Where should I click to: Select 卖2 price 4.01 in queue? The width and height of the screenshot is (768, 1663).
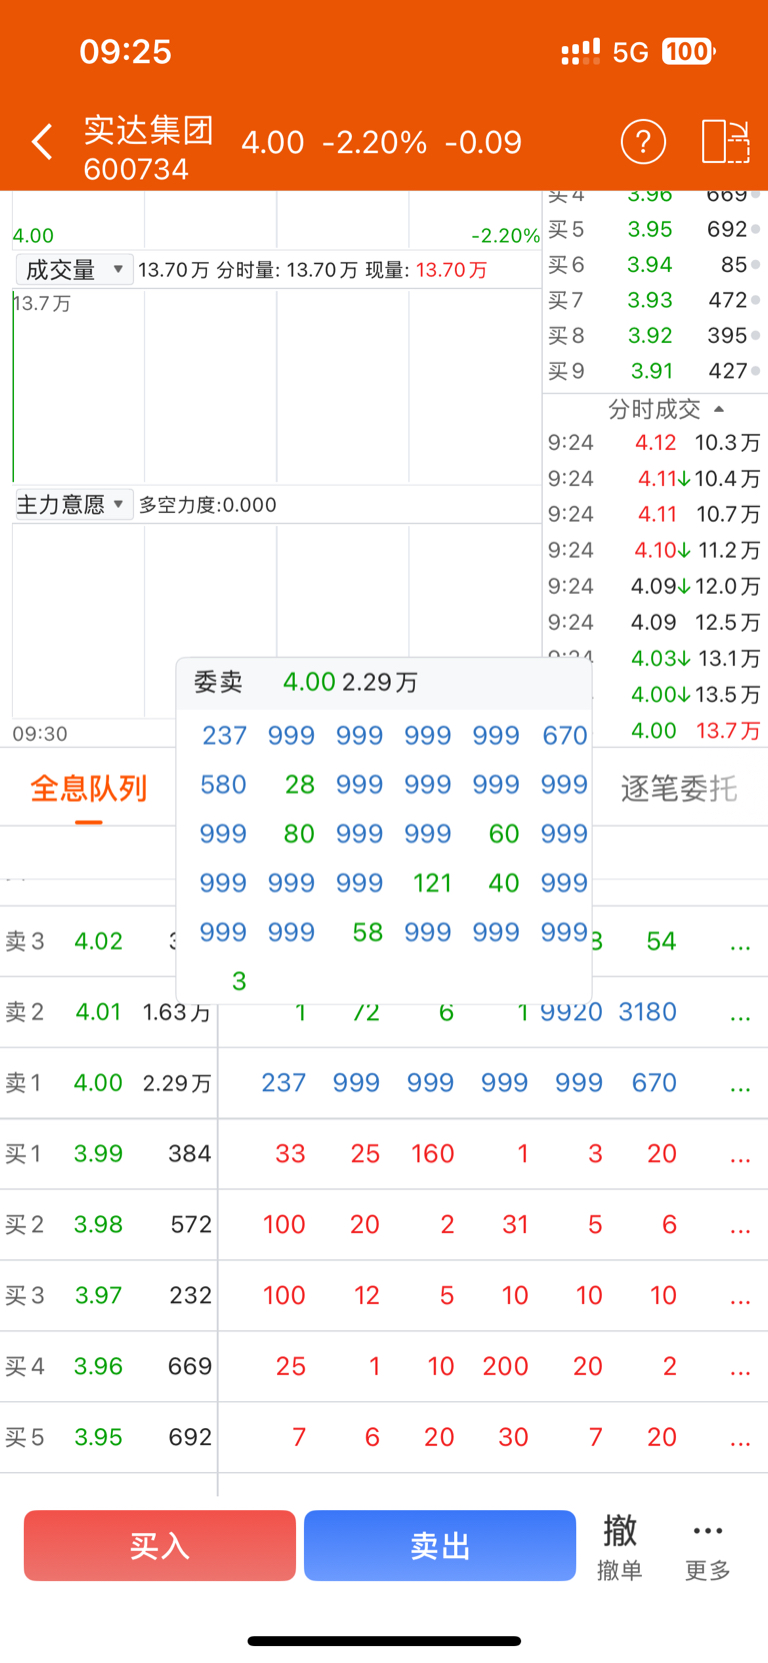tap(98, 1011)
